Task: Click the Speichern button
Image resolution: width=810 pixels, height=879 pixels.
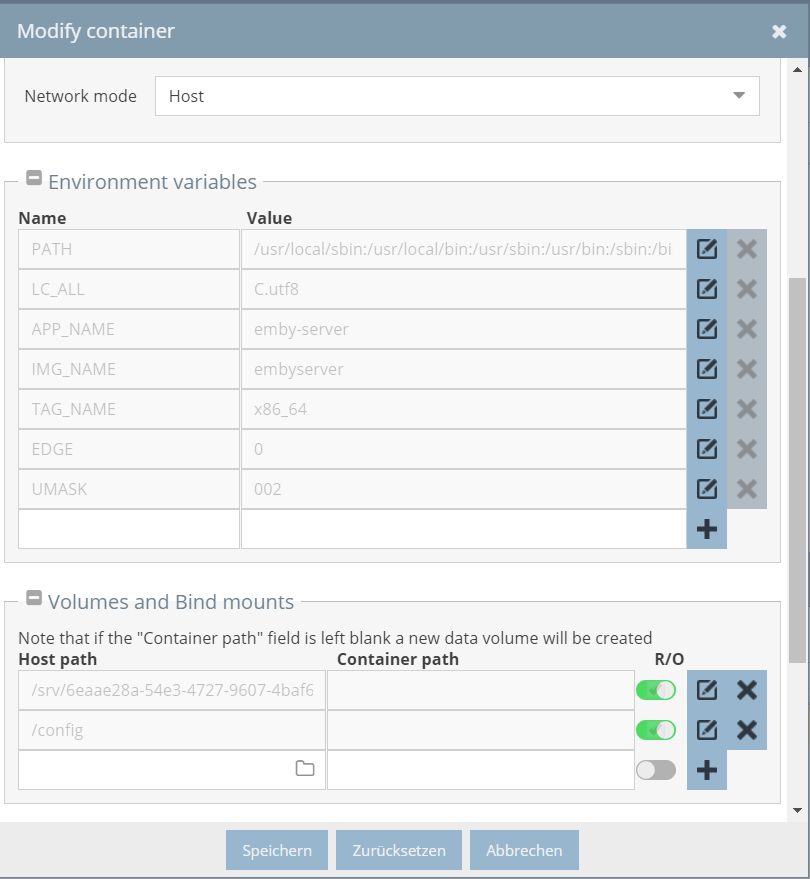Action: 277,850
